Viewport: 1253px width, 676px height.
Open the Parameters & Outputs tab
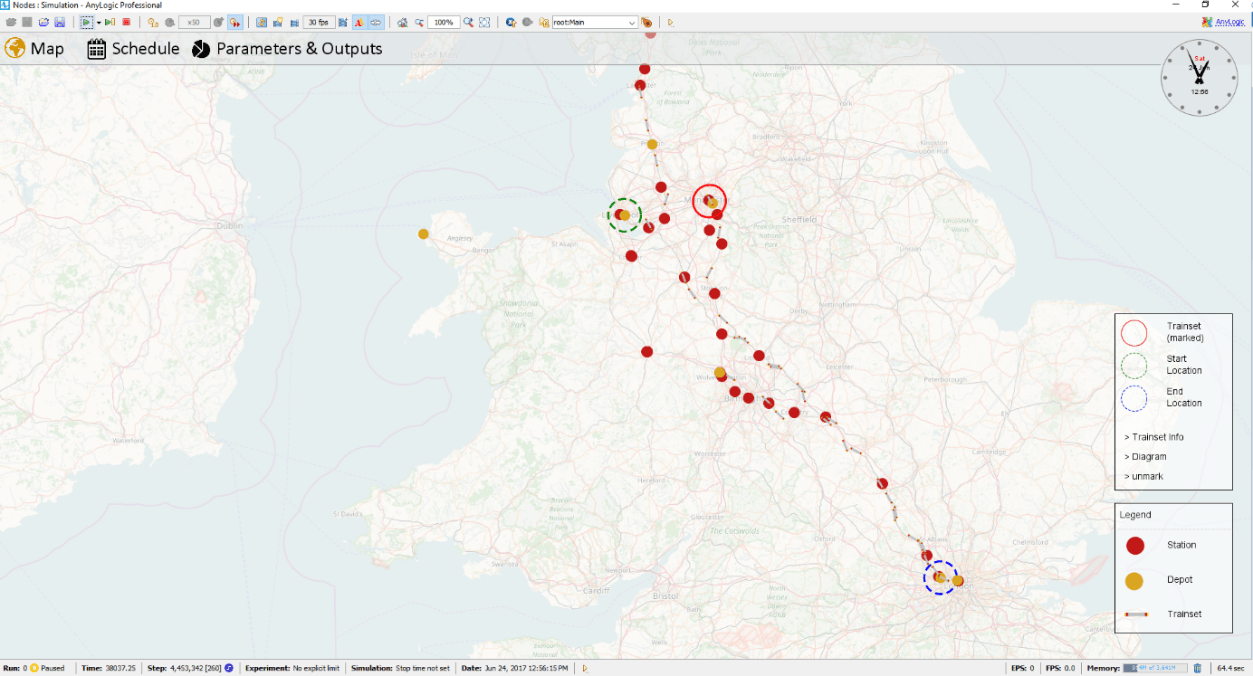(287, 48)
